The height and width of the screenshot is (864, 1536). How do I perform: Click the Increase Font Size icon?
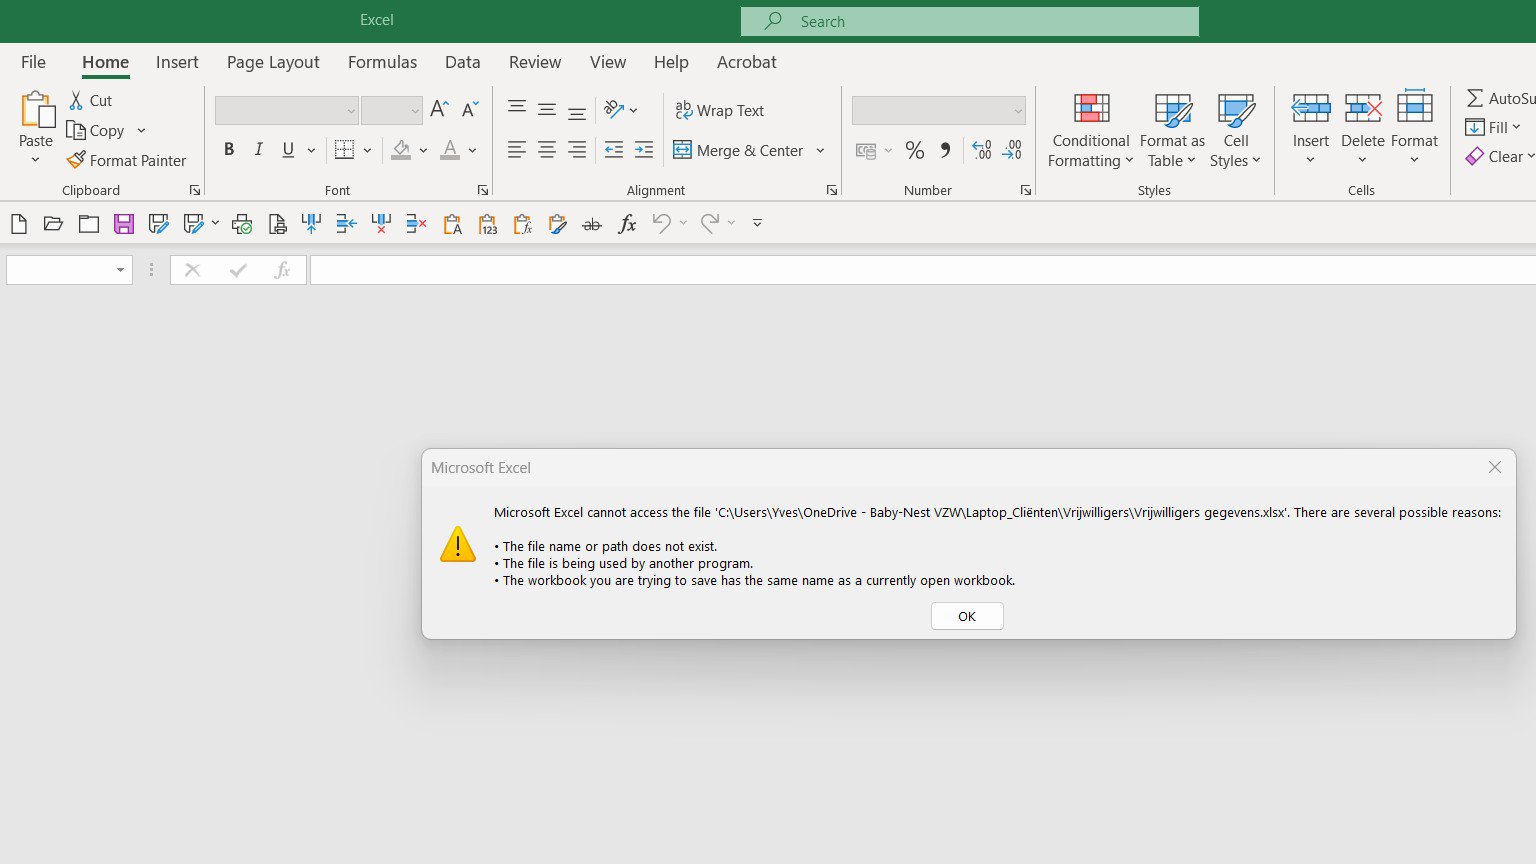[x=439, y=110]
